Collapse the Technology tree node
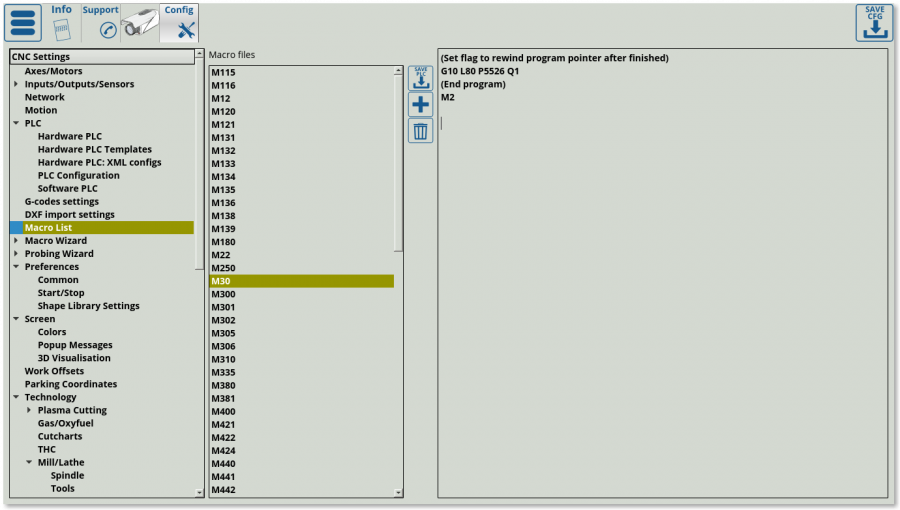The image size is (900, 510). (x=16, y=397)
